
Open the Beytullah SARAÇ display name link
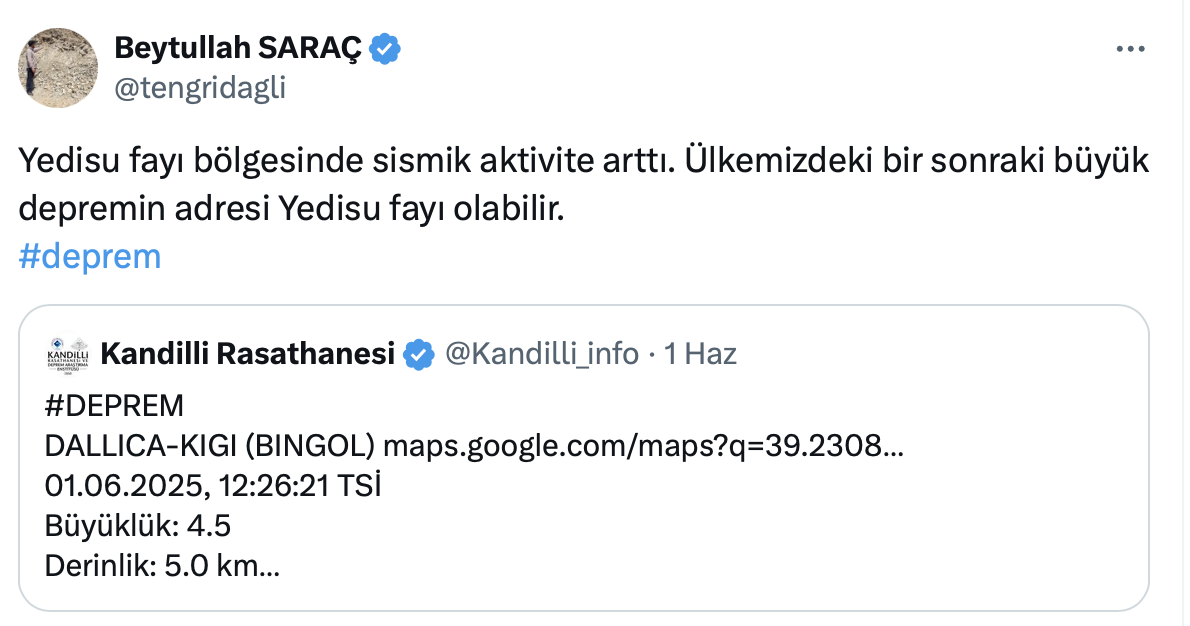click(x=238, y=47)
